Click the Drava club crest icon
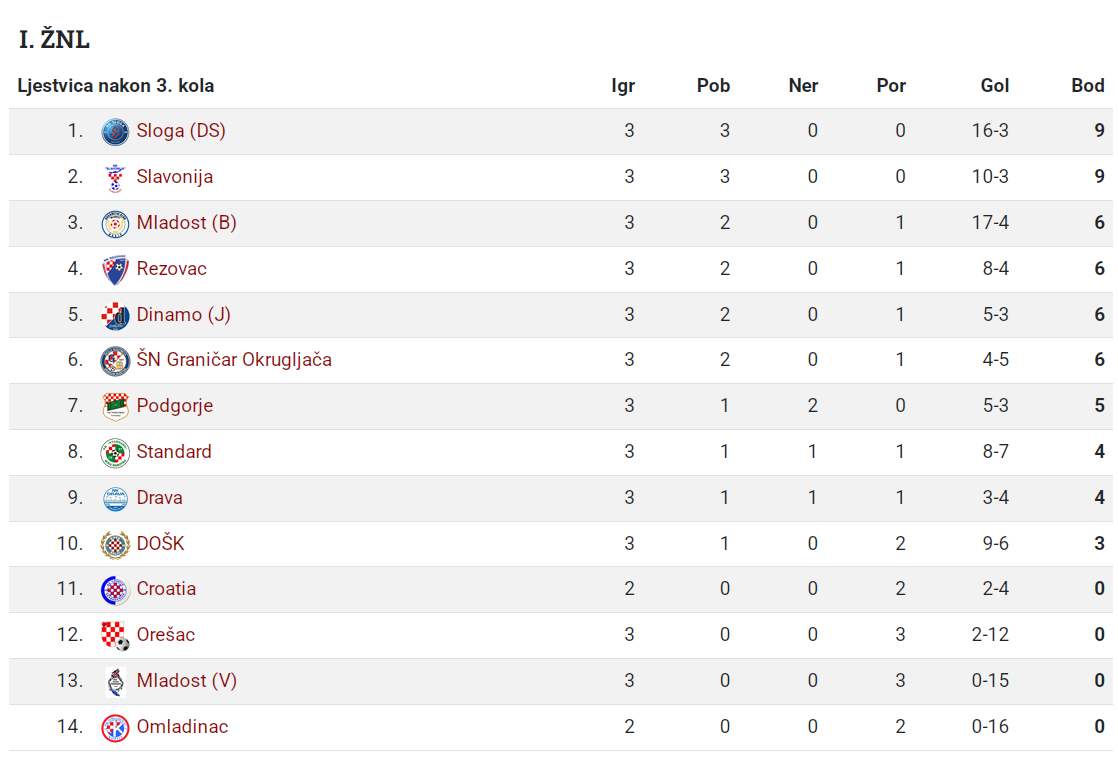The width and height of the screenshot is (1118, 771). point(115,499)
